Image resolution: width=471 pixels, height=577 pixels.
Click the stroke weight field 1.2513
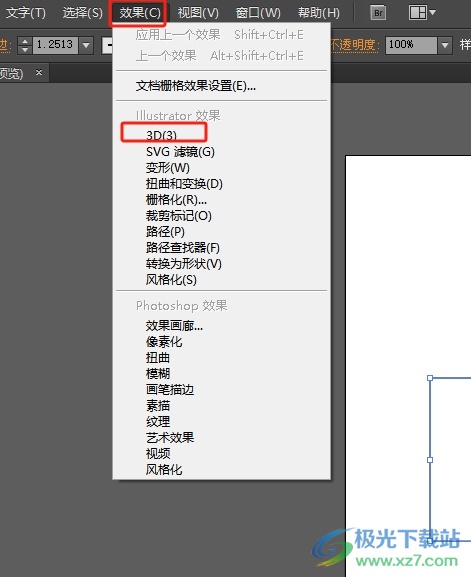click(55, 45)
